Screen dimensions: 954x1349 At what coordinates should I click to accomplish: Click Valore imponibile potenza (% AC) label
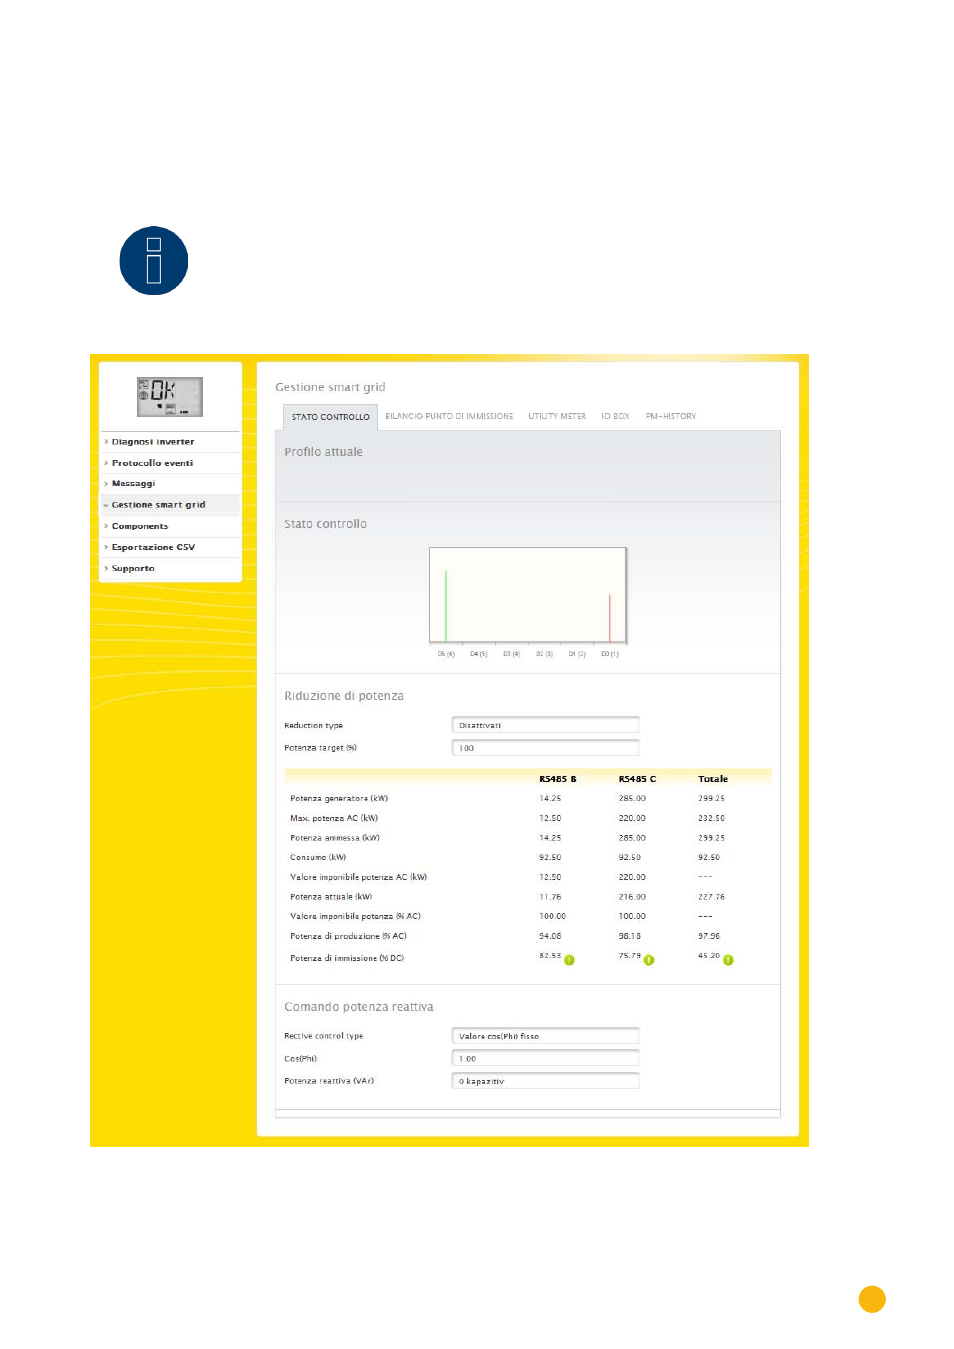click(356, 916)
